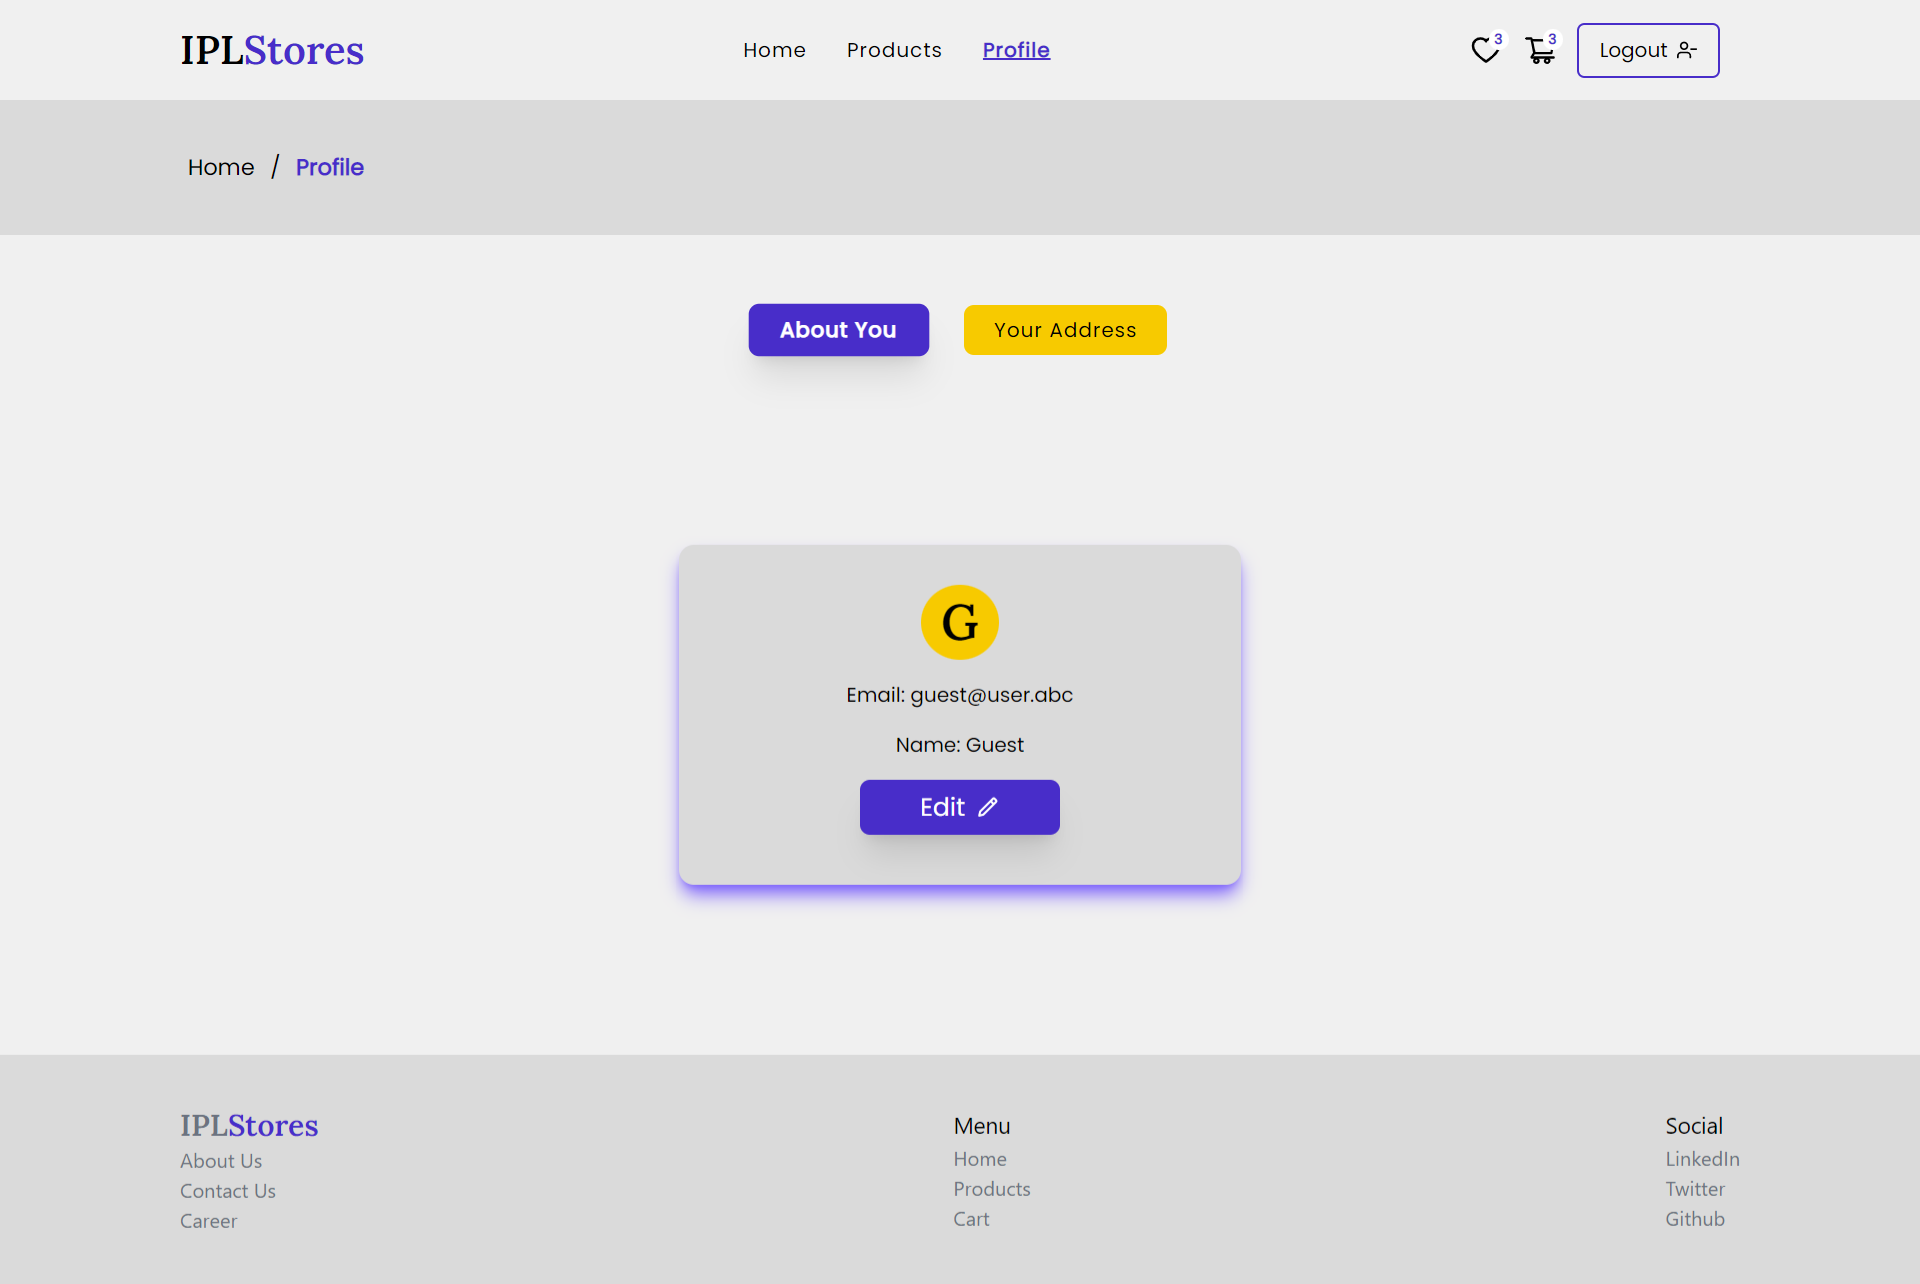Click Cart in the footer menu
The height and width of the screenshot is (1284, 1920).
pyautogui.click(x=971, y=1219)
